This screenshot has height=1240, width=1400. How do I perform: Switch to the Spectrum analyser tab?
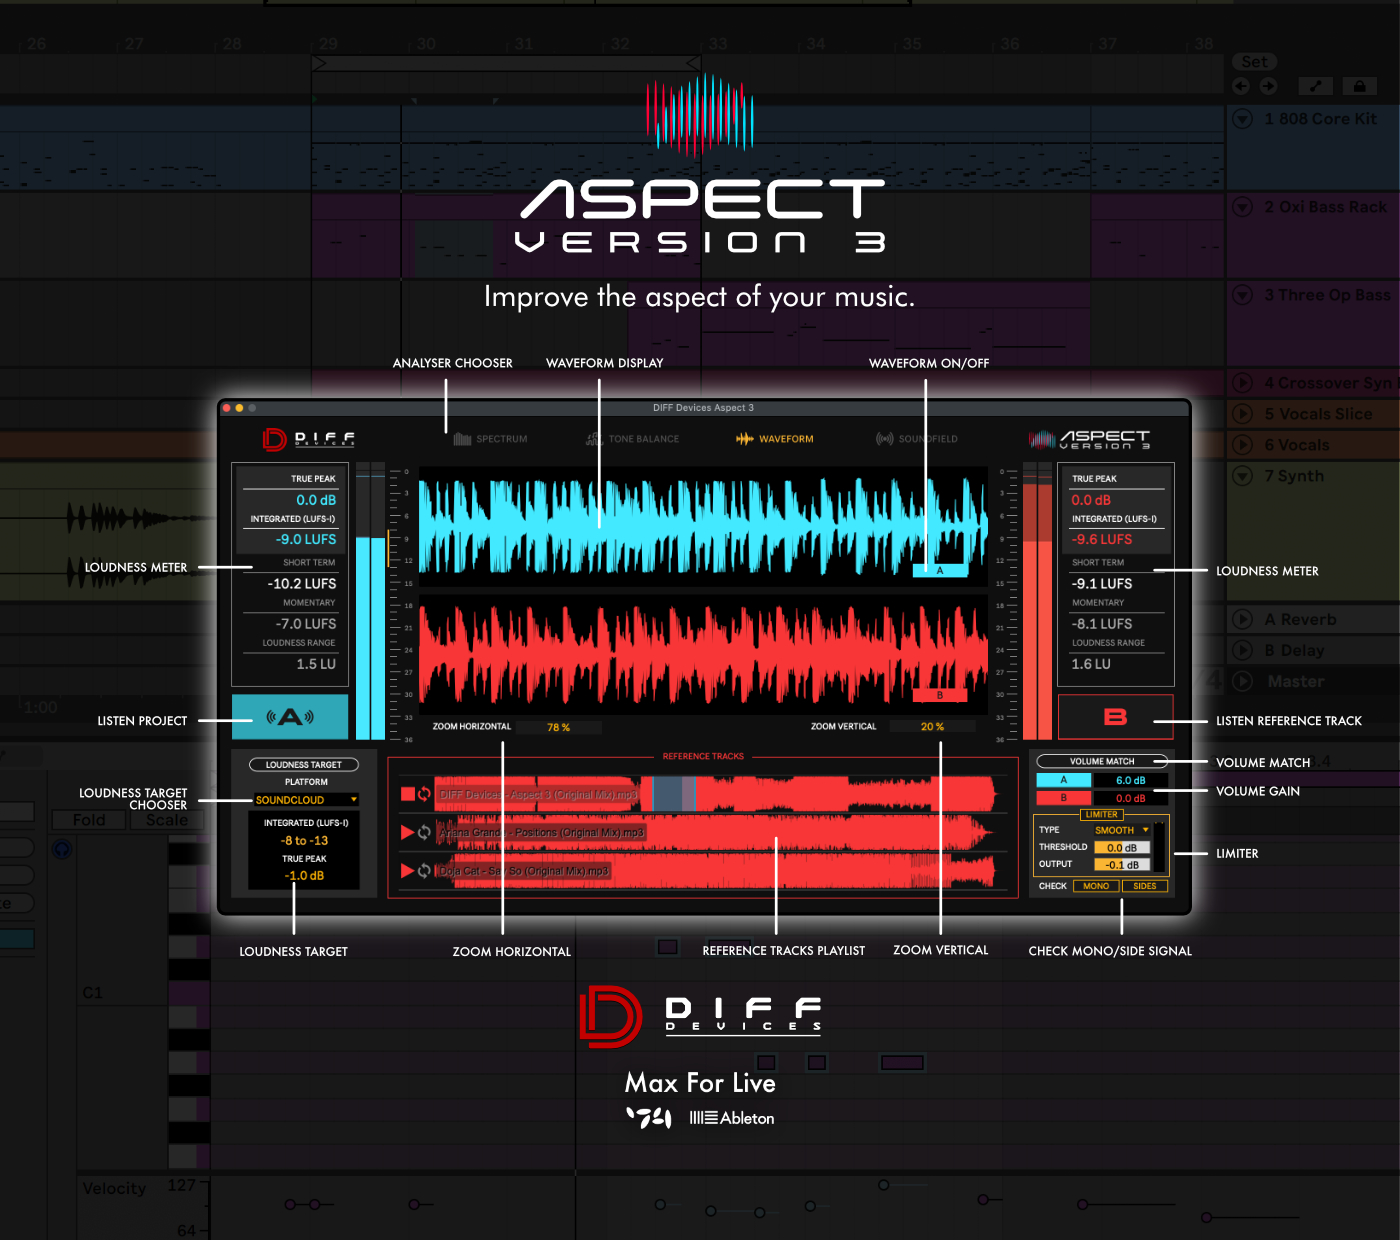pyautogui.click(x=490, y=439)
